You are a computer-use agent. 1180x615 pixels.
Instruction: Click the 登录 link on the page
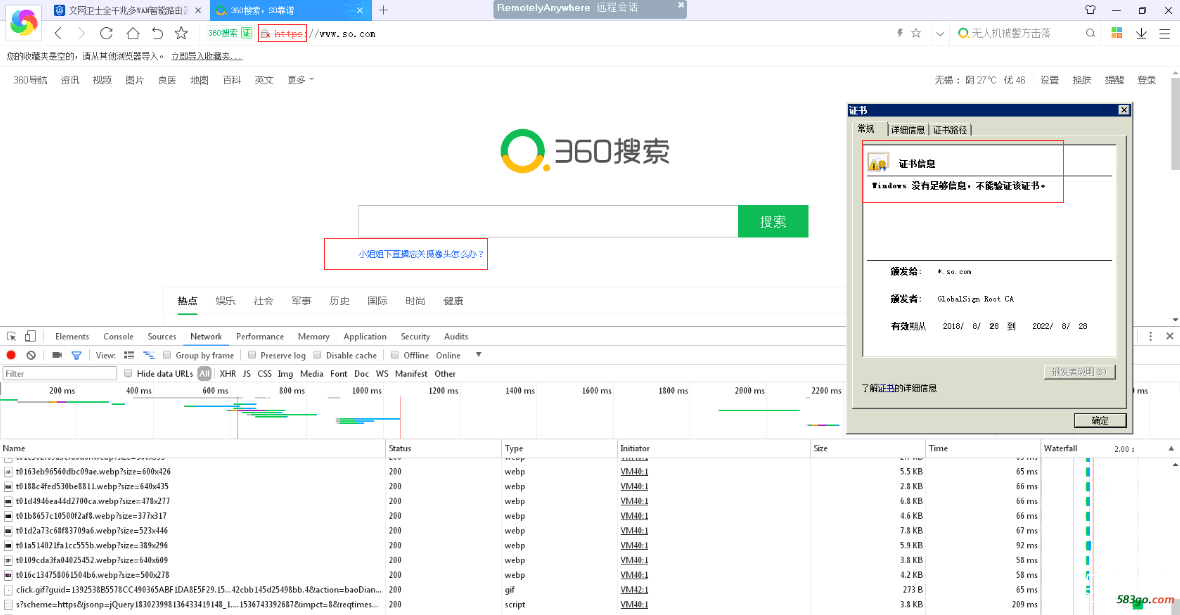(x=1146, y=80)
